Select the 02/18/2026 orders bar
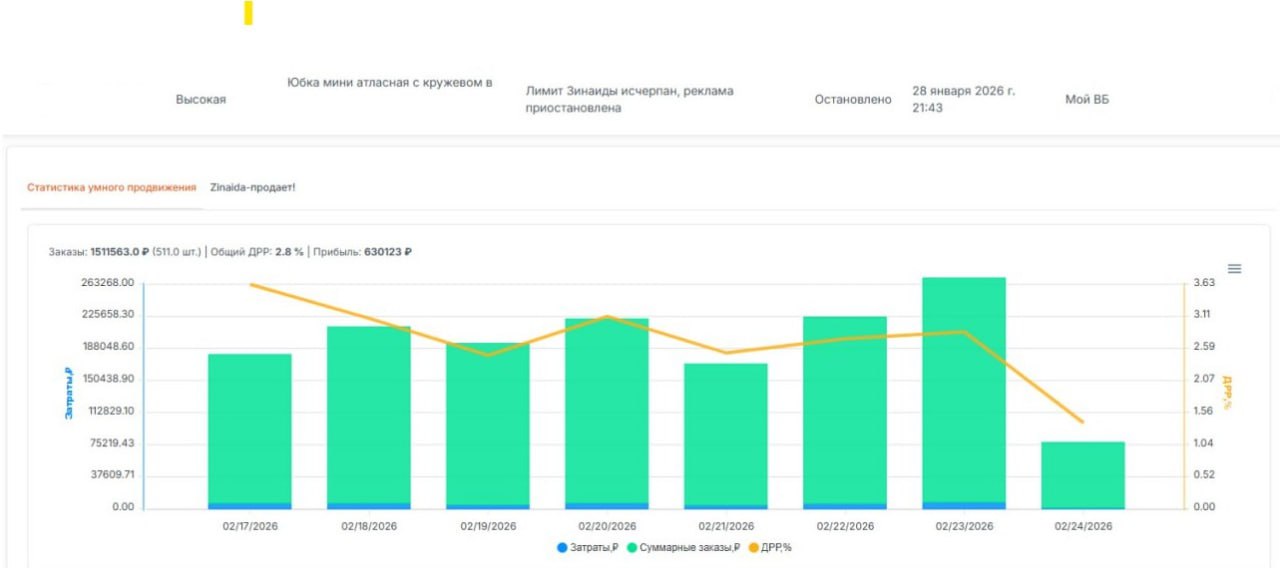 (x=368, y=415)
